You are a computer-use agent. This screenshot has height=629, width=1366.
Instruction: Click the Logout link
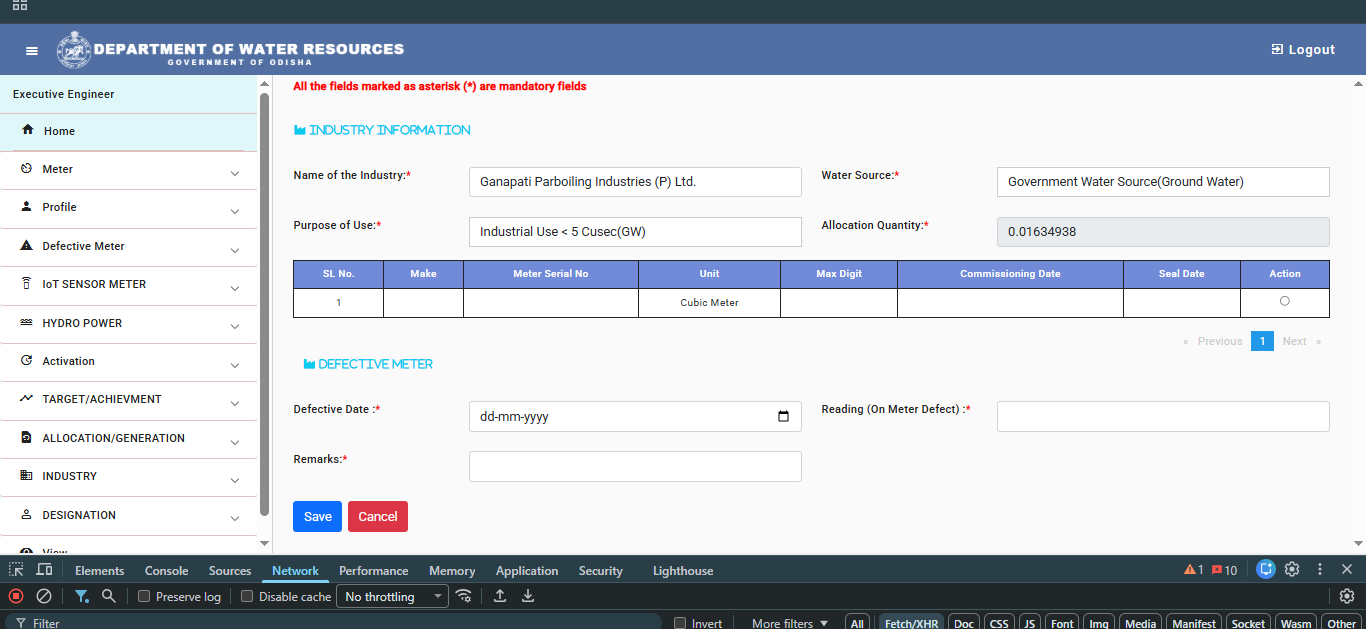(1303, 49)
